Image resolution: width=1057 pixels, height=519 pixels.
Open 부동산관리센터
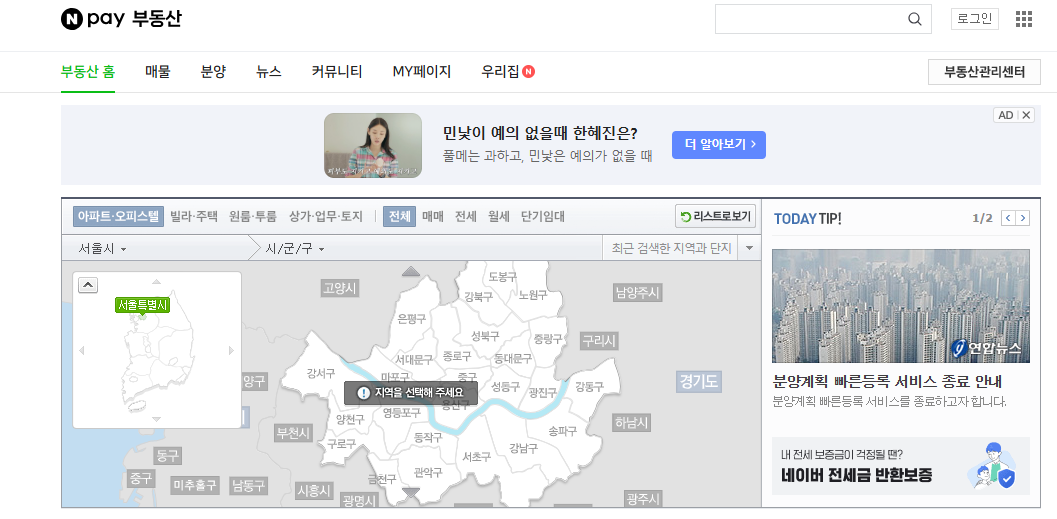(984, 72)
